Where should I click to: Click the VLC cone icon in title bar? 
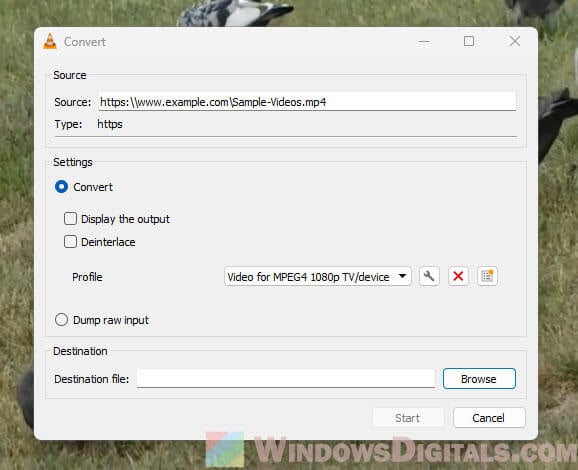coord(50,41)
